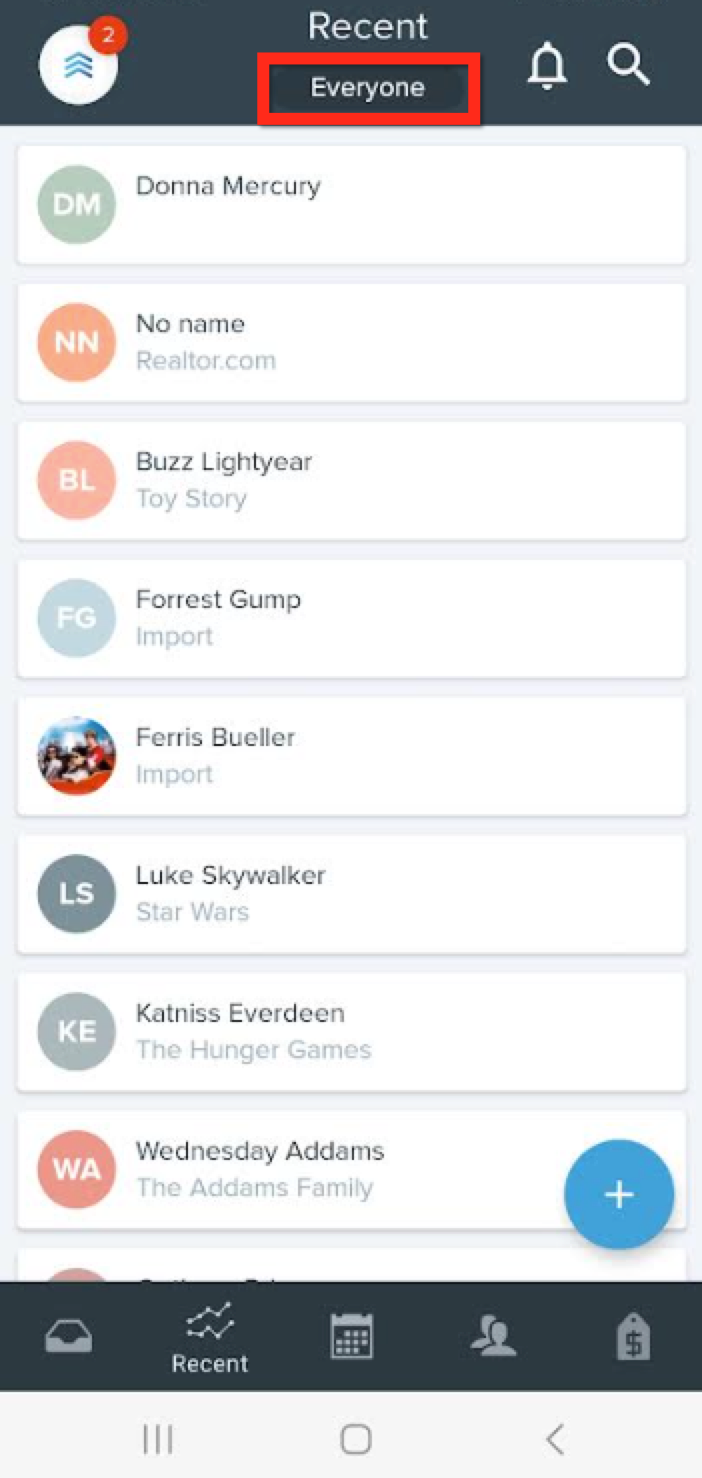The image size is (702, 1478).
Task: Open recent apps with the Android overview button
Action: pos(157,1440)
